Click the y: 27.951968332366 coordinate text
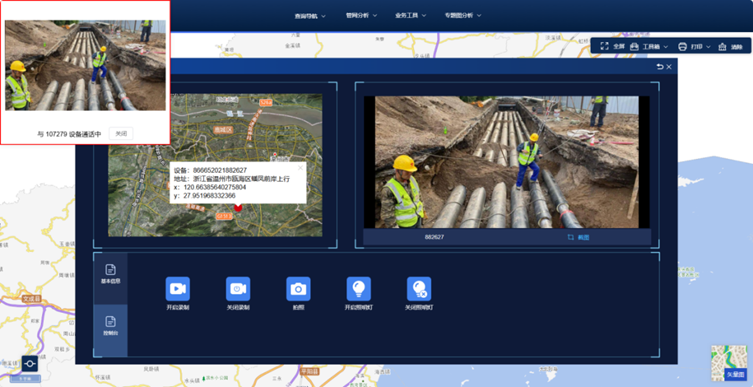This screenshot has height=387, width=753. click(x=205, y=196)
